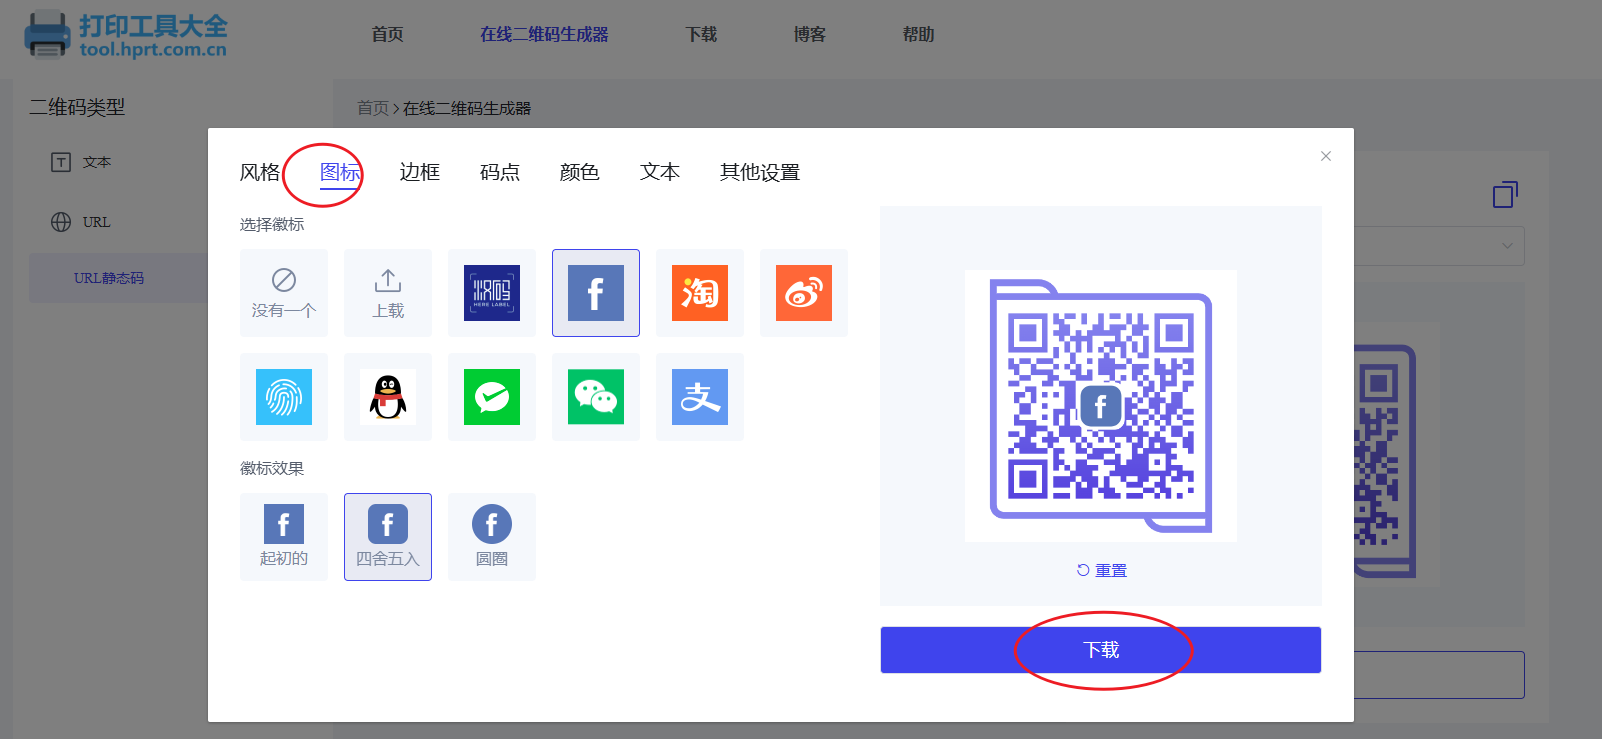Click the QR code preview image

click(x=1101, y=406)
